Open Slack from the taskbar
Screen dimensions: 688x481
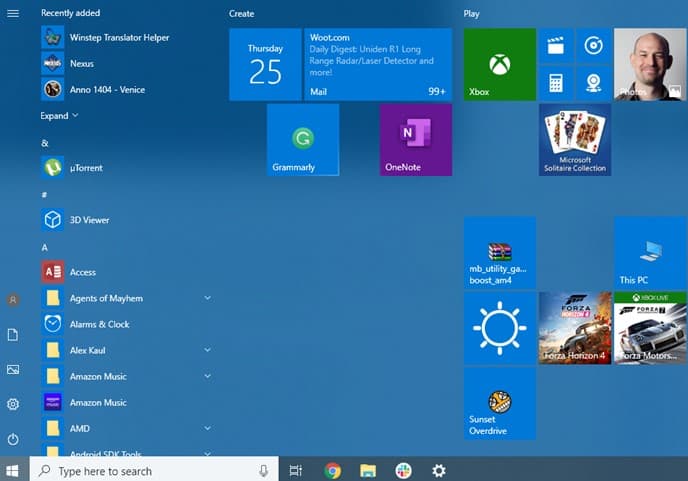(403, 471)
